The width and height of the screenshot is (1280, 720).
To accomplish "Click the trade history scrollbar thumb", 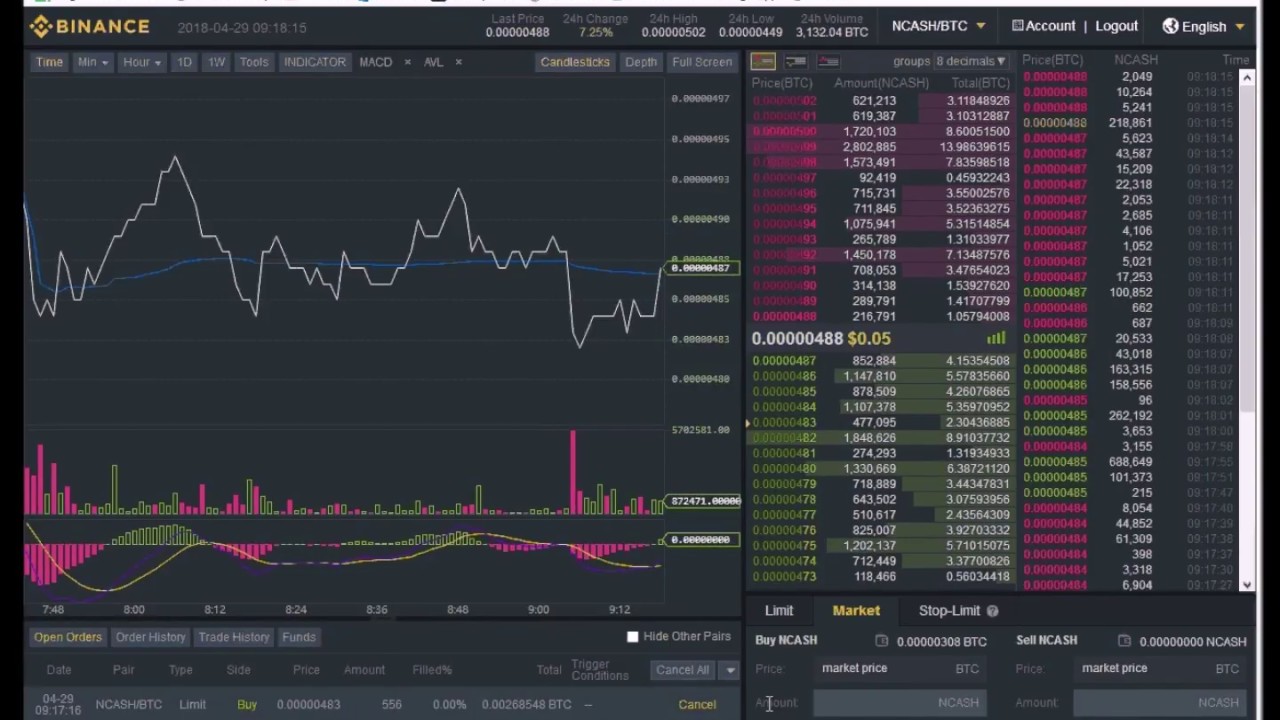I will (x=1246, y=250).
